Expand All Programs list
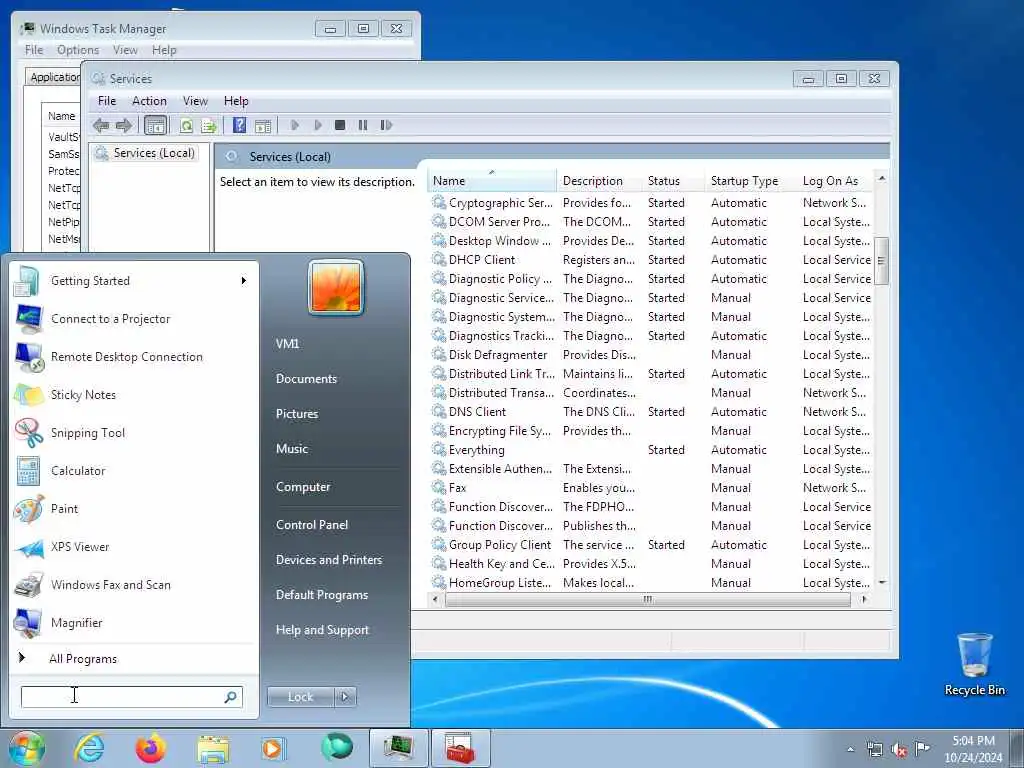1024x768 pixels. click(134, 659)
